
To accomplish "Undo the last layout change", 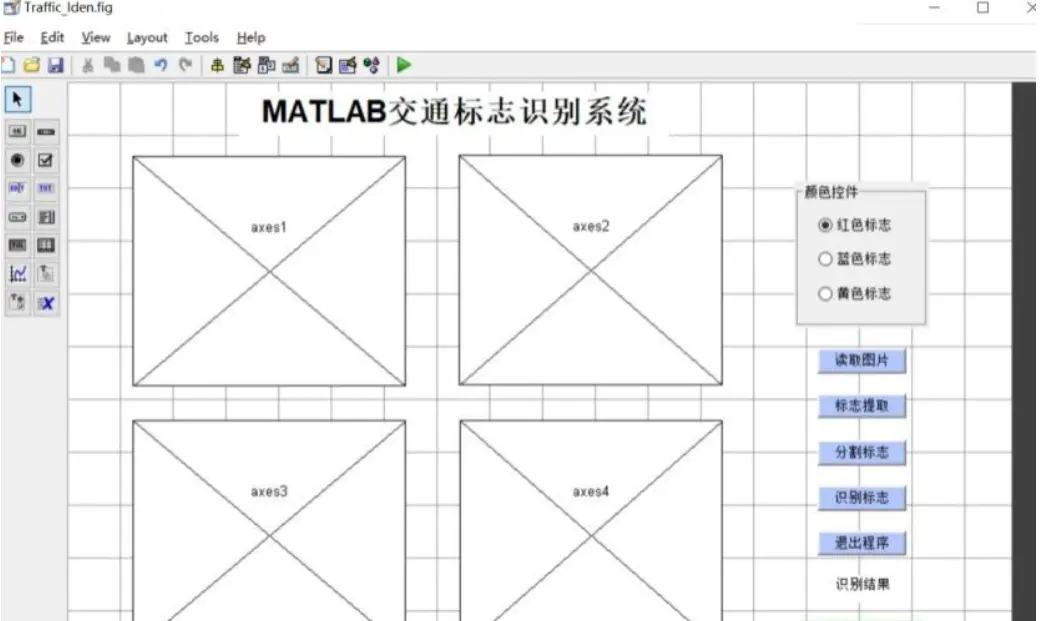I will [x=161, y=65].
